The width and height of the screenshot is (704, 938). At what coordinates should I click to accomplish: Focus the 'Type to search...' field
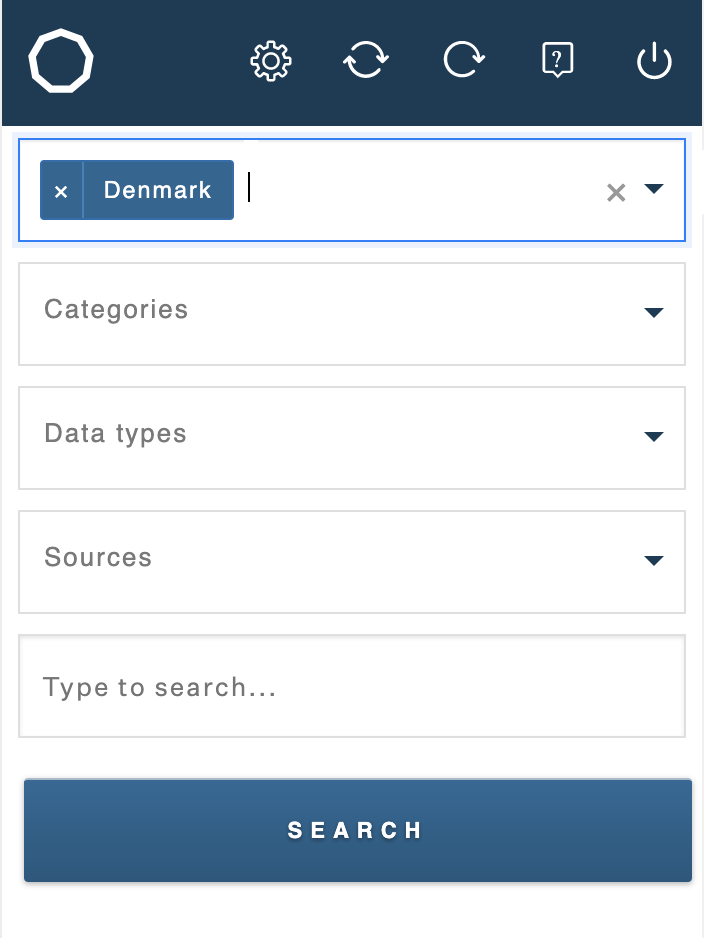click(352, 686)
